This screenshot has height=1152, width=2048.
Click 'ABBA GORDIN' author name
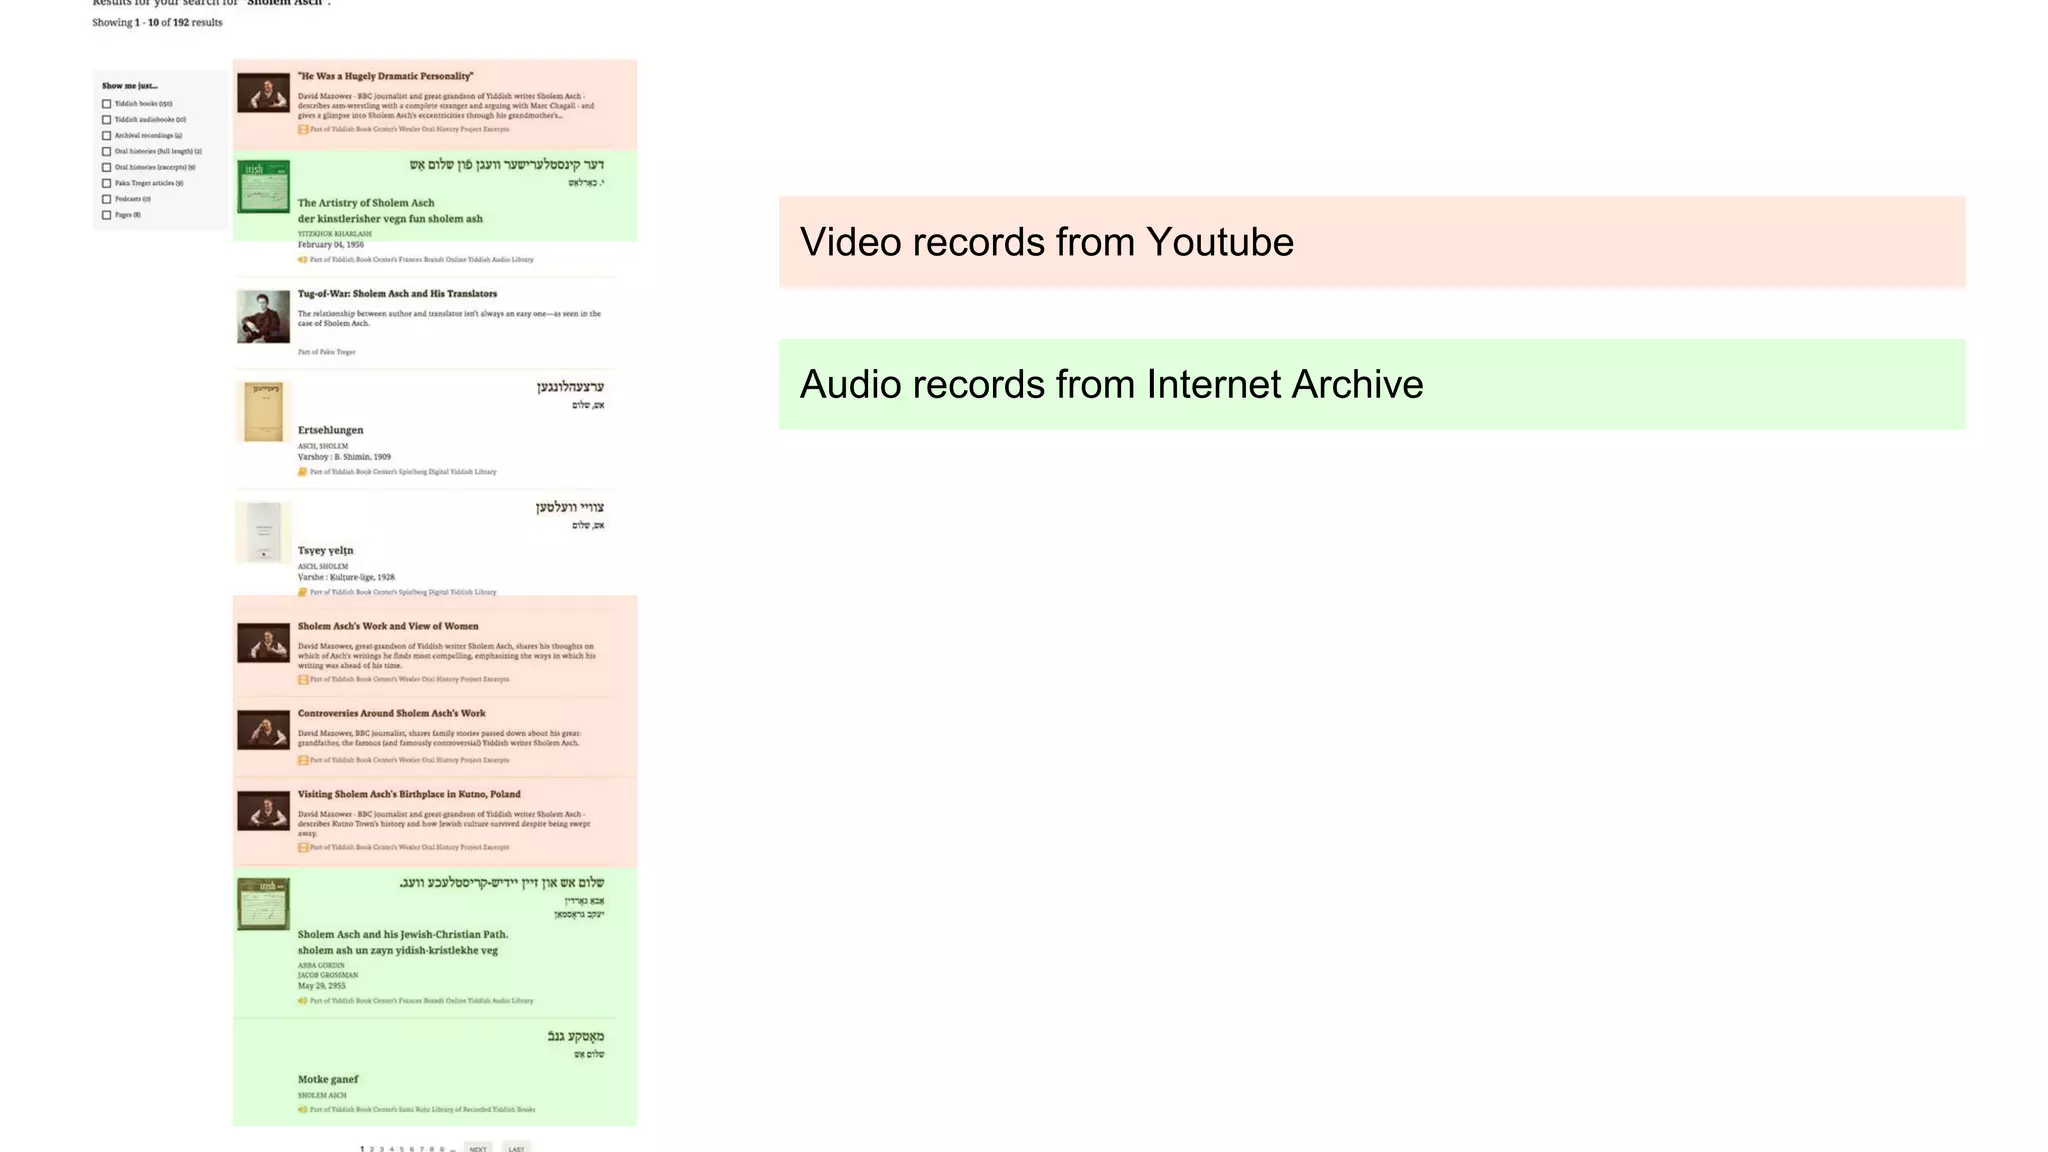(x=321, y=966)
